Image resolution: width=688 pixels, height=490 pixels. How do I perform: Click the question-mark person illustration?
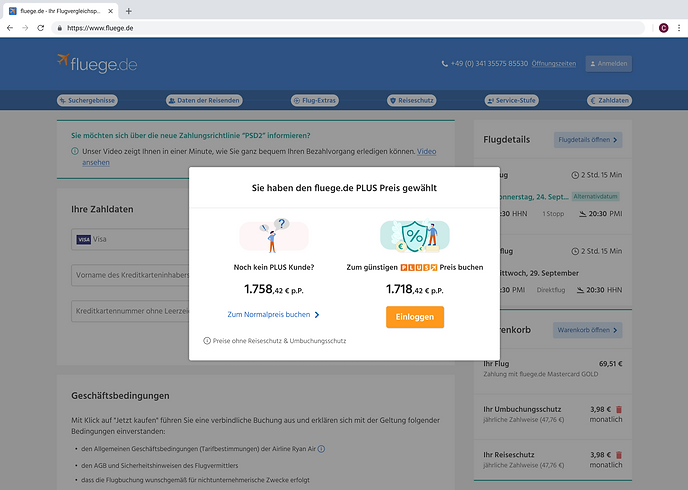pyautogui.click(x=274, y=236)
